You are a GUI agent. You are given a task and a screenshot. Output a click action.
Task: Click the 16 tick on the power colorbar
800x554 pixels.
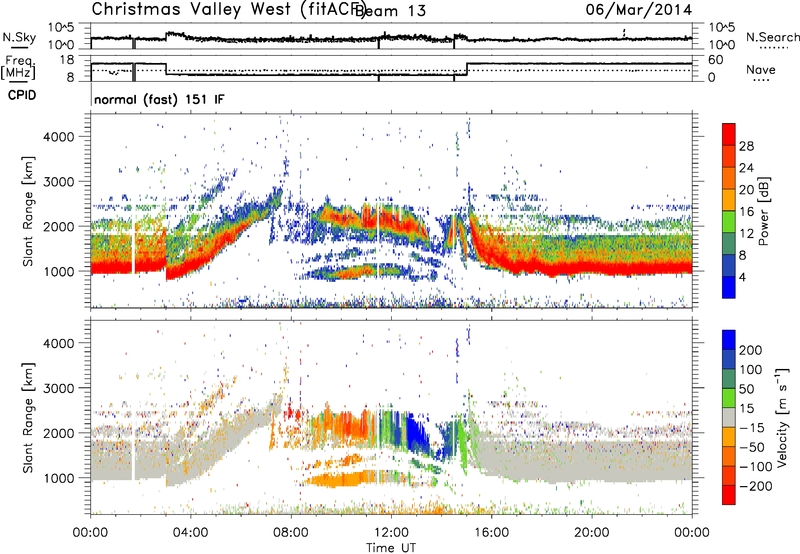click(746, 212)
